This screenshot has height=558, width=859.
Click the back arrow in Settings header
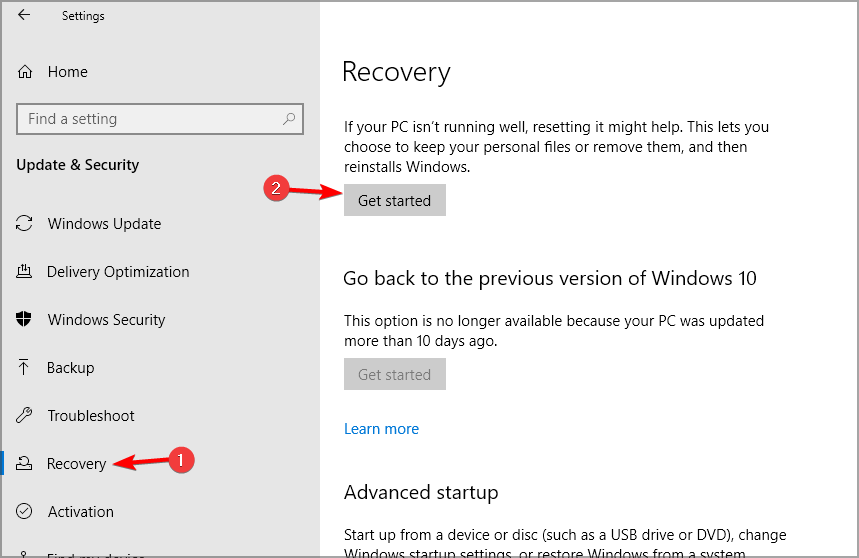click(24, 15)
